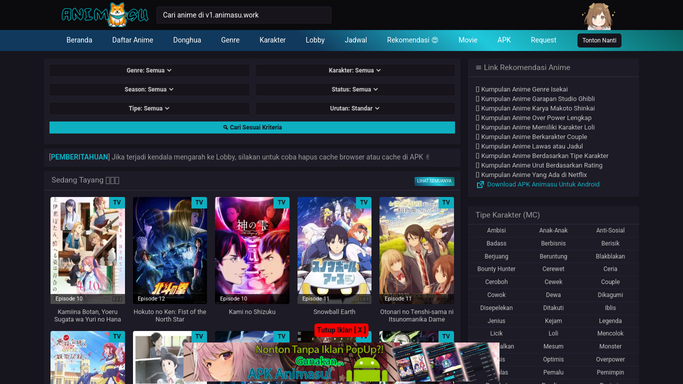Open the Jadwal menu item
This screenshot has width=683, height=384.
coord(355,40)
